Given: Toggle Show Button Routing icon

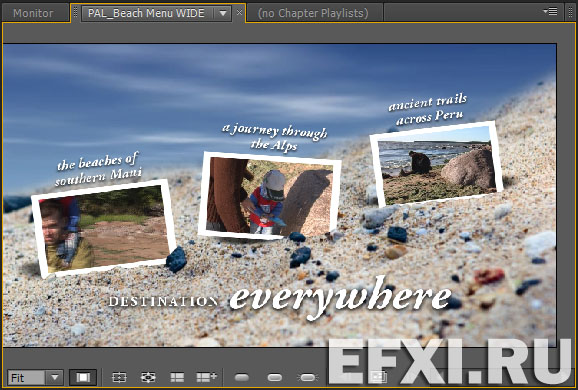Looking at the screenshot, I should point(148,377).
